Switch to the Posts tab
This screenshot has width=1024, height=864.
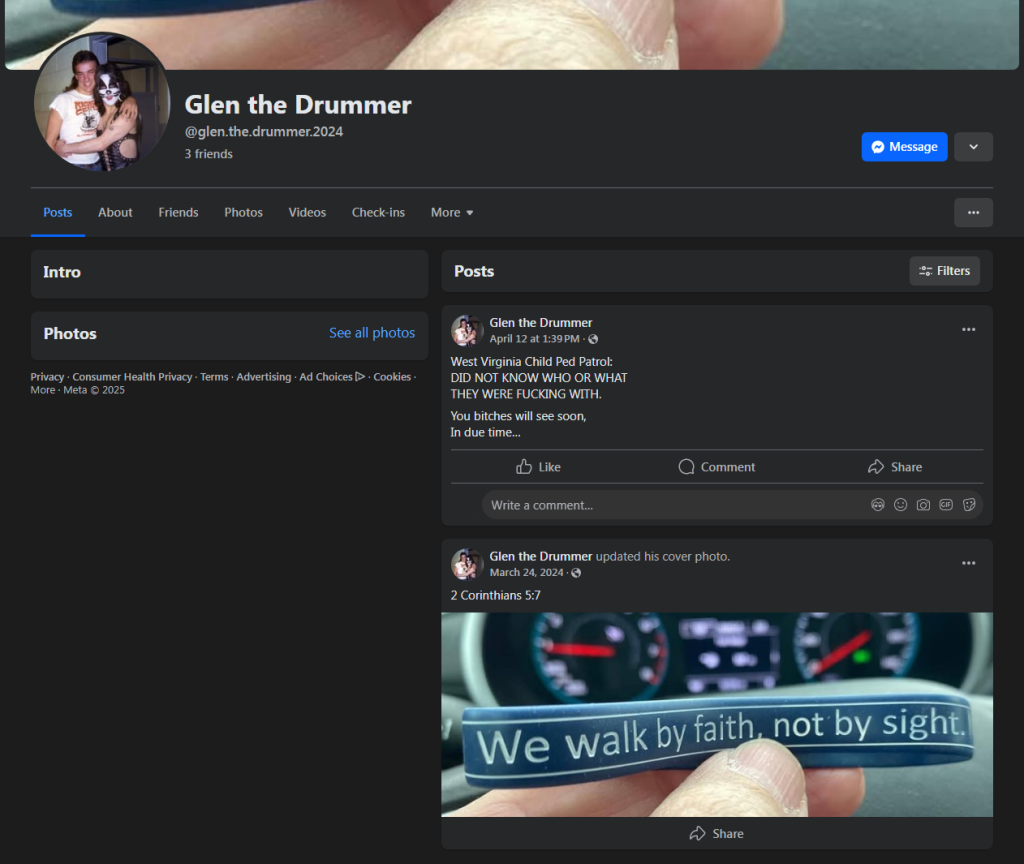57,212
